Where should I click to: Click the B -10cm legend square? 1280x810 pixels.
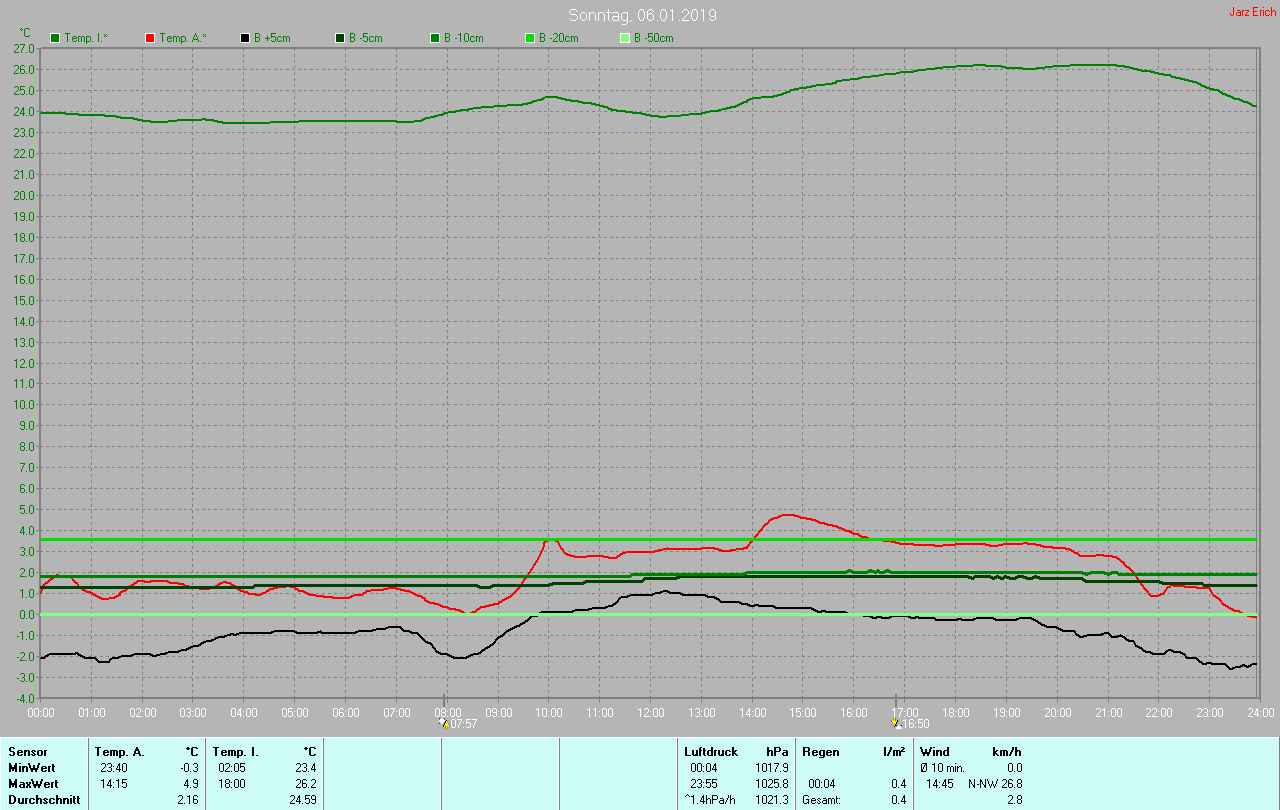pyautogui.click(x=435, y=38)
